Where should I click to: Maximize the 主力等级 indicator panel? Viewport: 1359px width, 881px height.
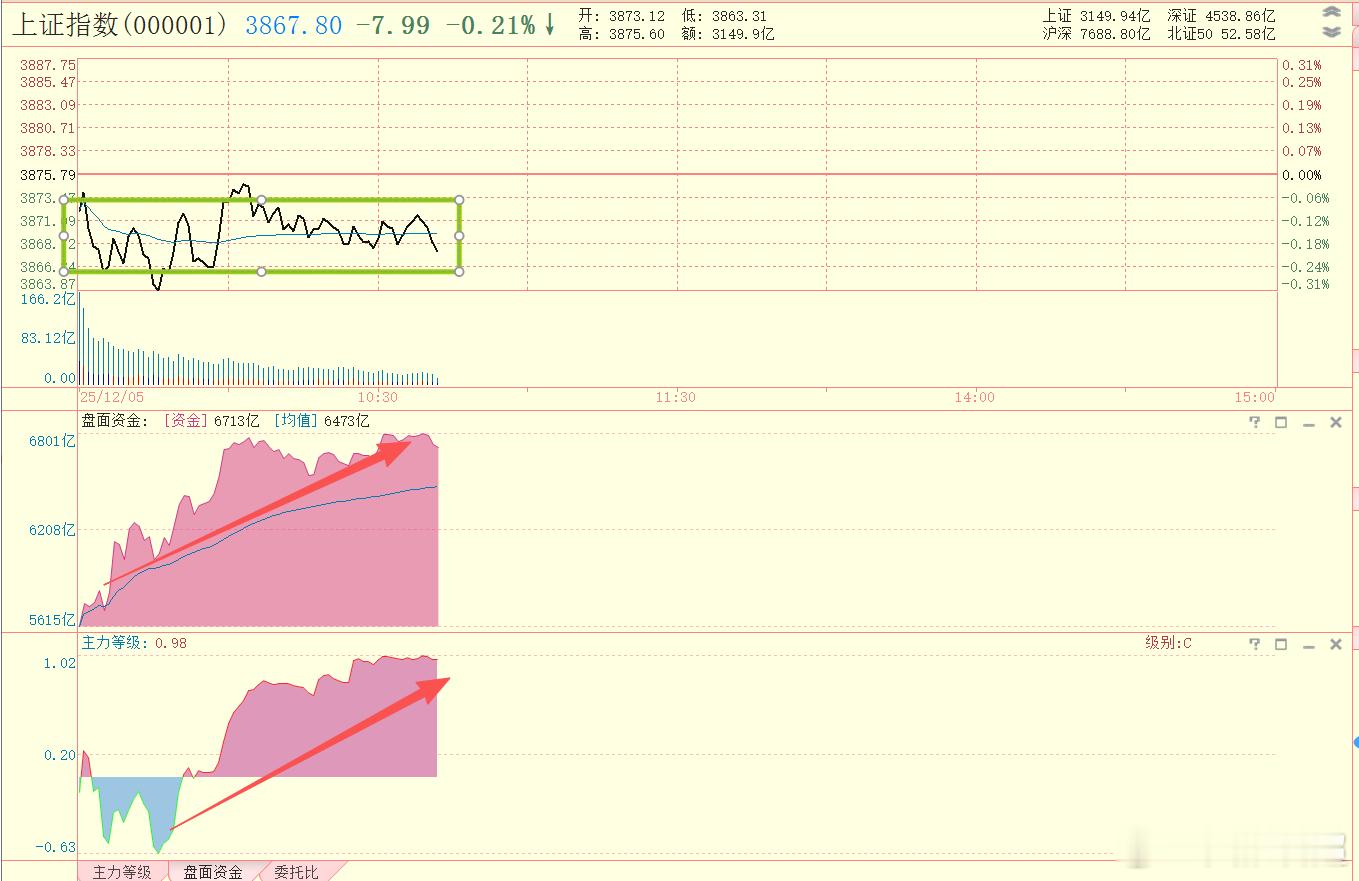1281,644
